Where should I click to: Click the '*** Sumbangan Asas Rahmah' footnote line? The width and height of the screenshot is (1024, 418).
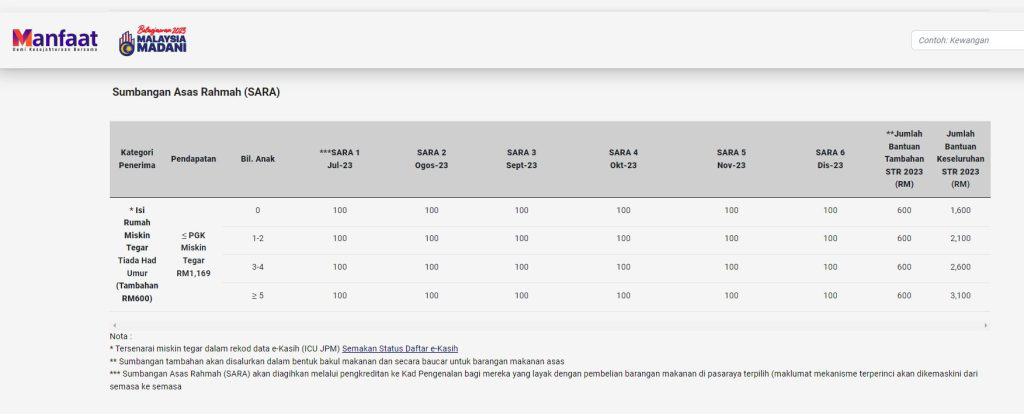pos(543,380)
